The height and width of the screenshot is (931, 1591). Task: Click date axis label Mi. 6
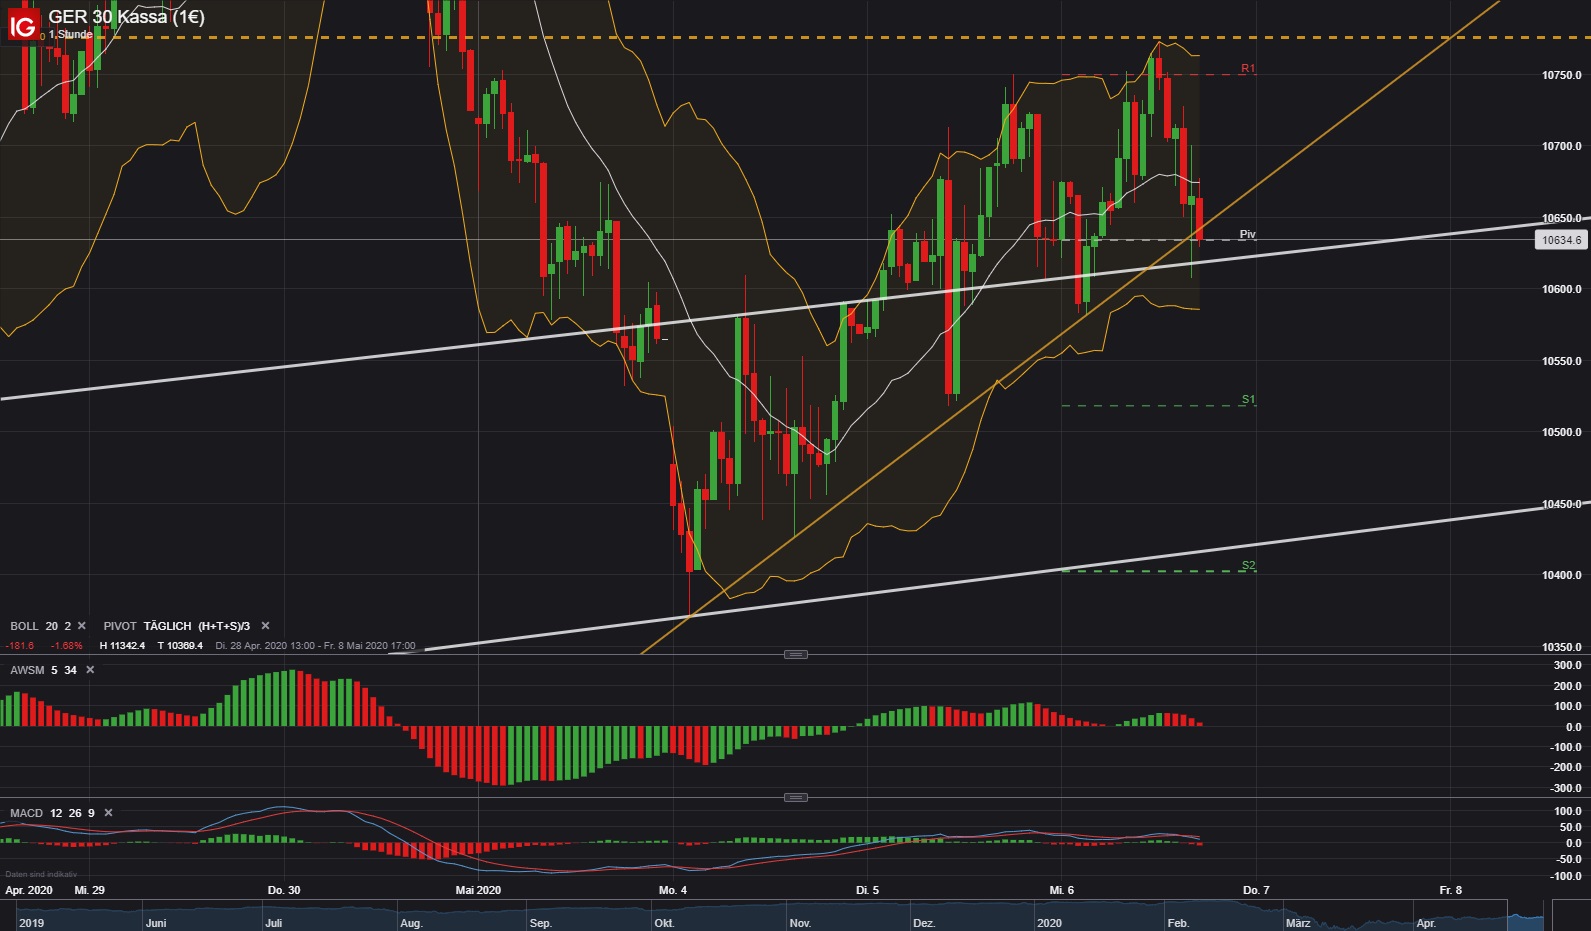click(x=1061, y=890)
